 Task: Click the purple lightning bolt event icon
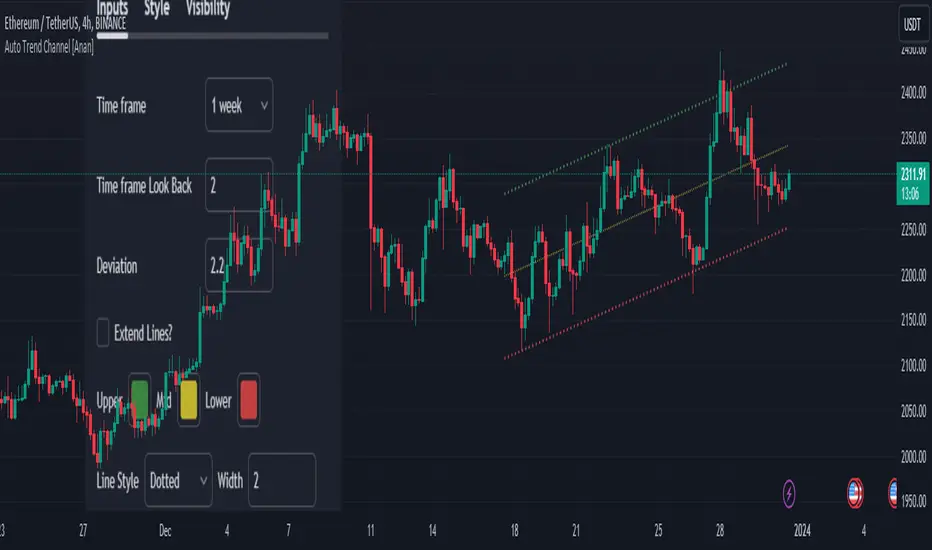791,492
